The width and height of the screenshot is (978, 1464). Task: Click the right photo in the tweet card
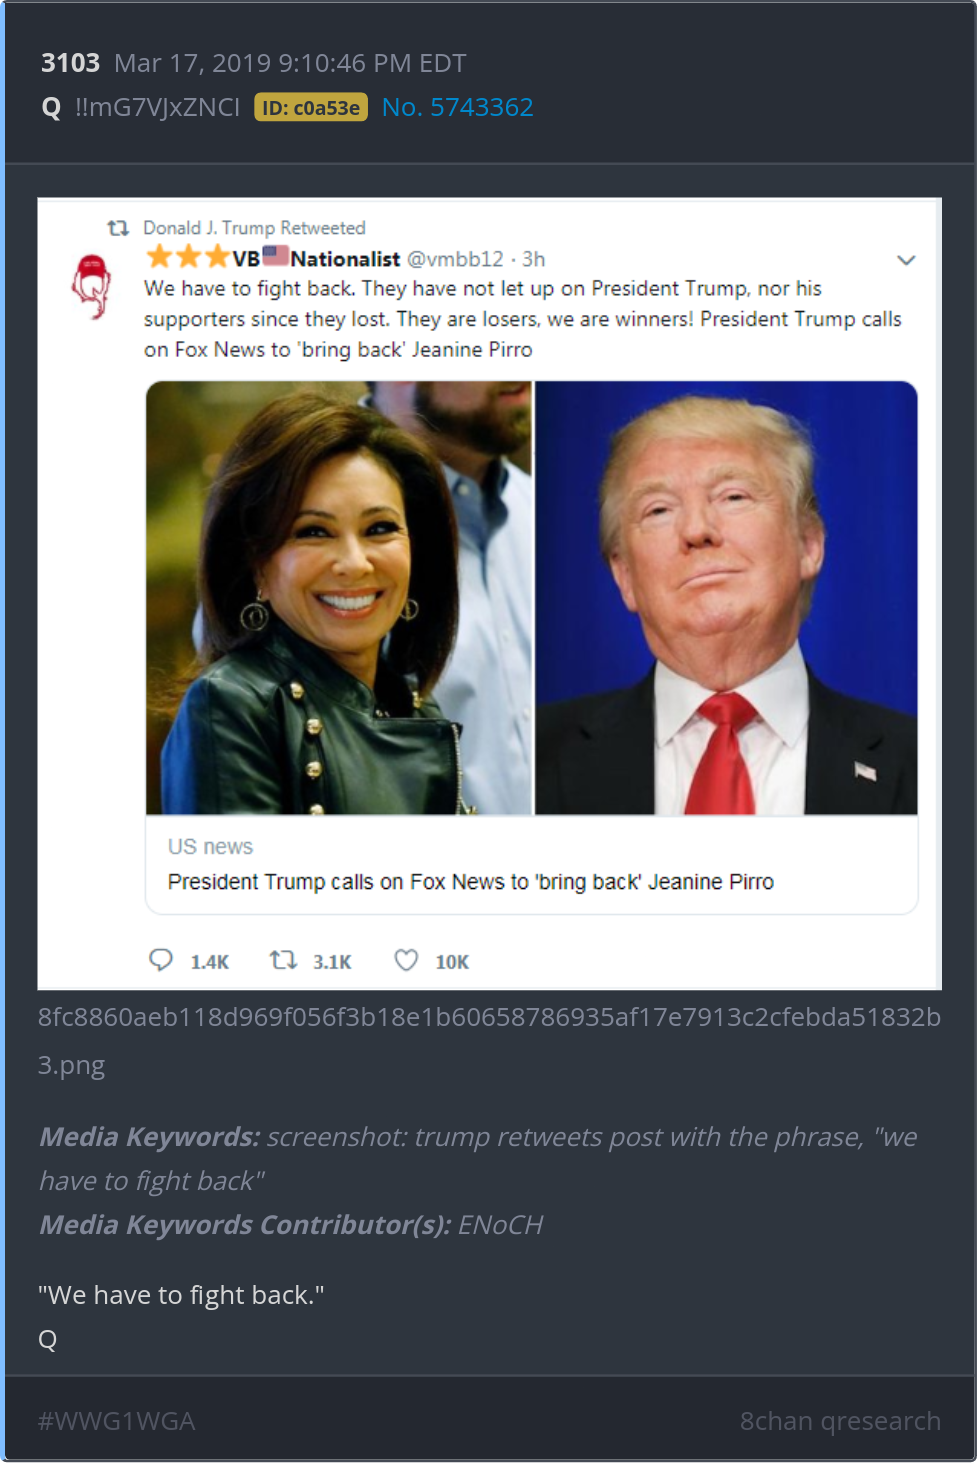726,598
